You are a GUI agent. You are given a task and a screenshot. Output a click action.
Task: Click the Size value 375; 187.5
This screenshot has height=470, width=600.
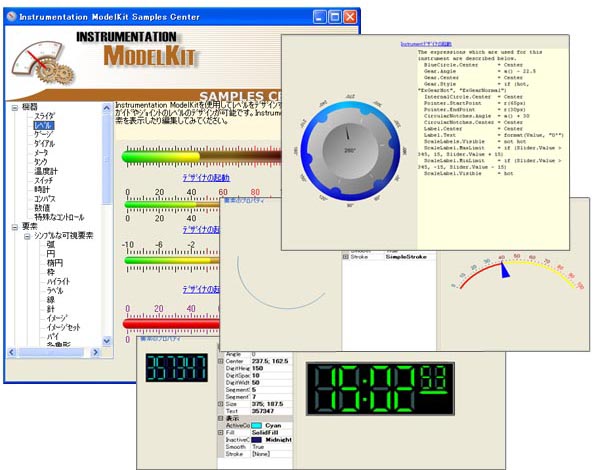tap(272, 404)
